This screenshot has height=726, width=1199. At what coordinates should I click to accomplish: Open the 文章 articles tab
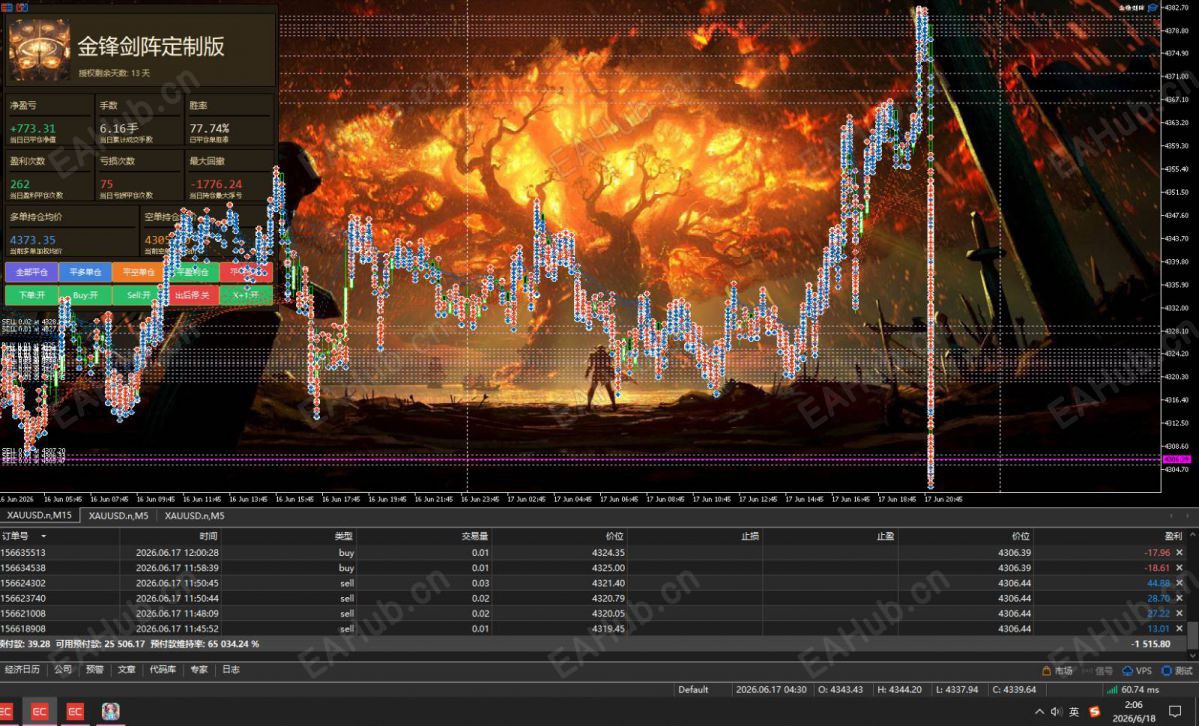[x=126, y=669]
